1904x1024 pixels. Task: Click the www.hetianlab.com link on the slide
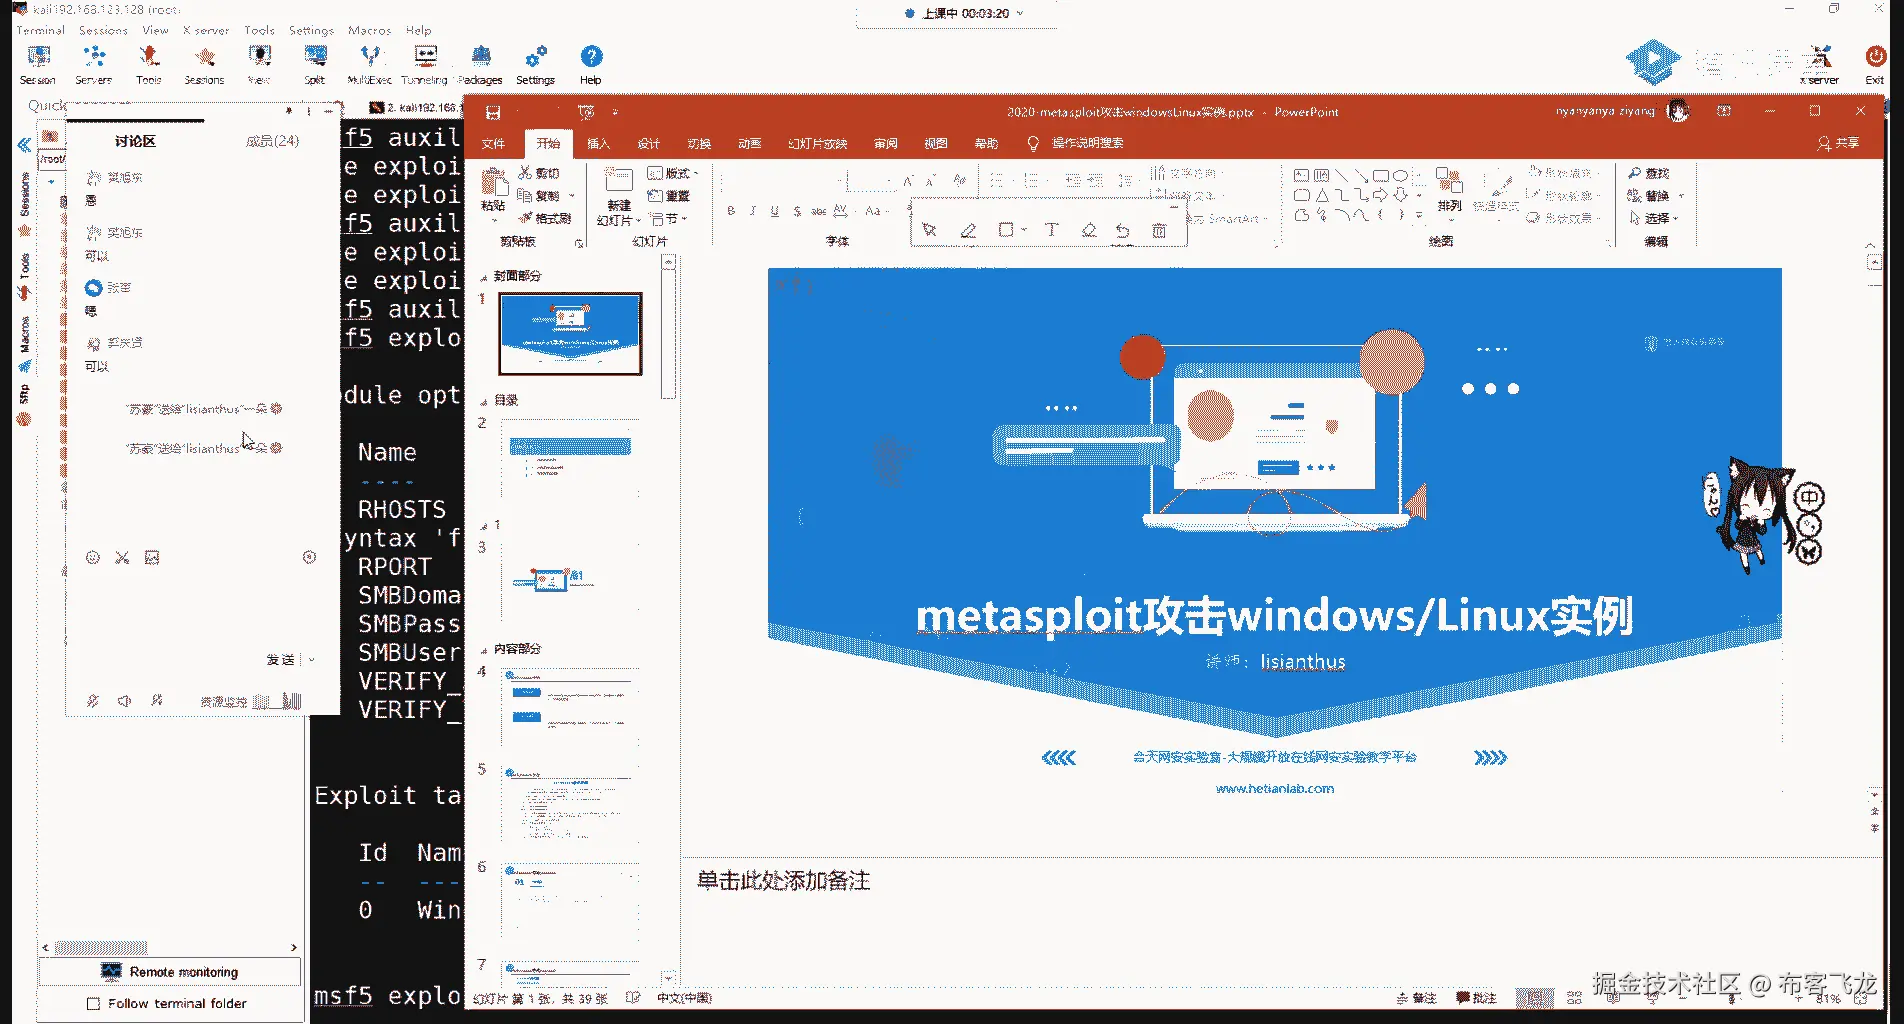click(x=1275, y=788)
